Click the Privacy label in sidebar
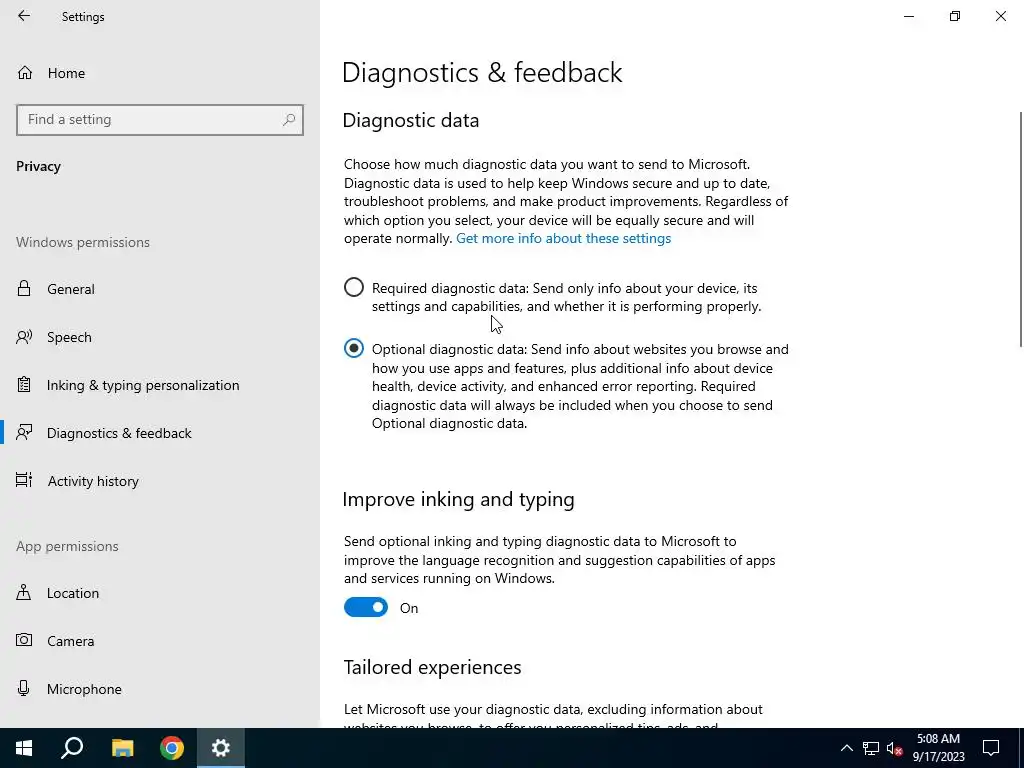Viewport: 1024px width, 768px height. (x=39, y=167)
